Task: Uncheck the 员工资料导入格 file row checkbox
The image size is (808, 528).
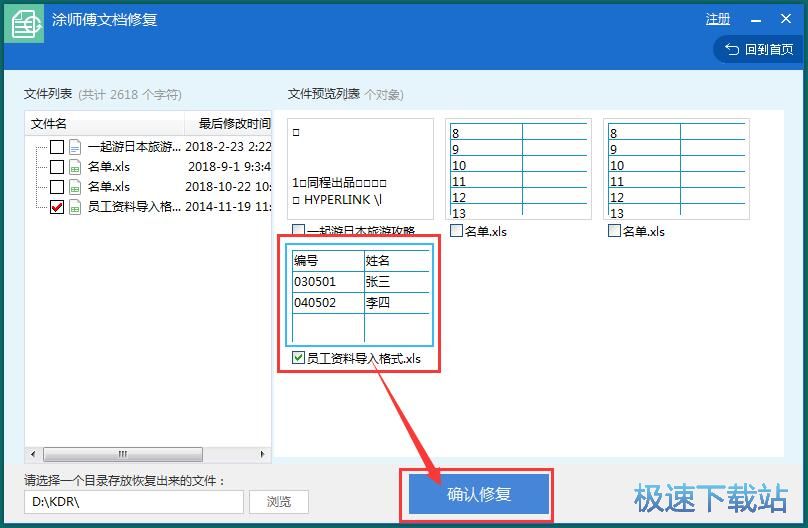Action: pos(57,207)
